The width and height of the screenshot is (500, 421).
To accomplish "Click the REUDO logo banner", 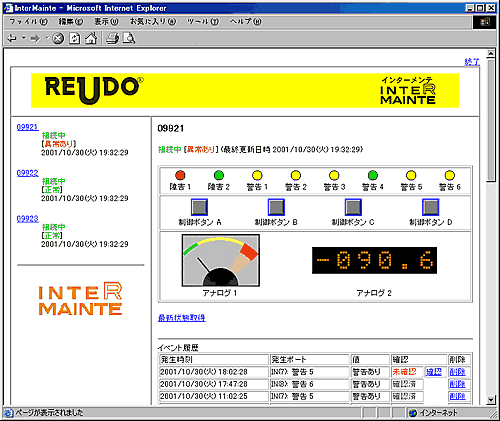I will (x=245, y=91).
